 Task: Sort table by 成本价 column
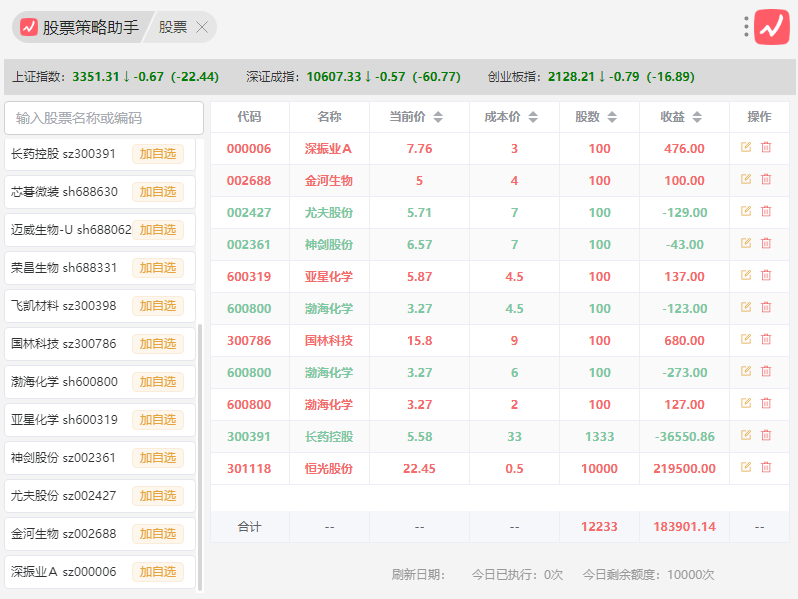point(533,117)
